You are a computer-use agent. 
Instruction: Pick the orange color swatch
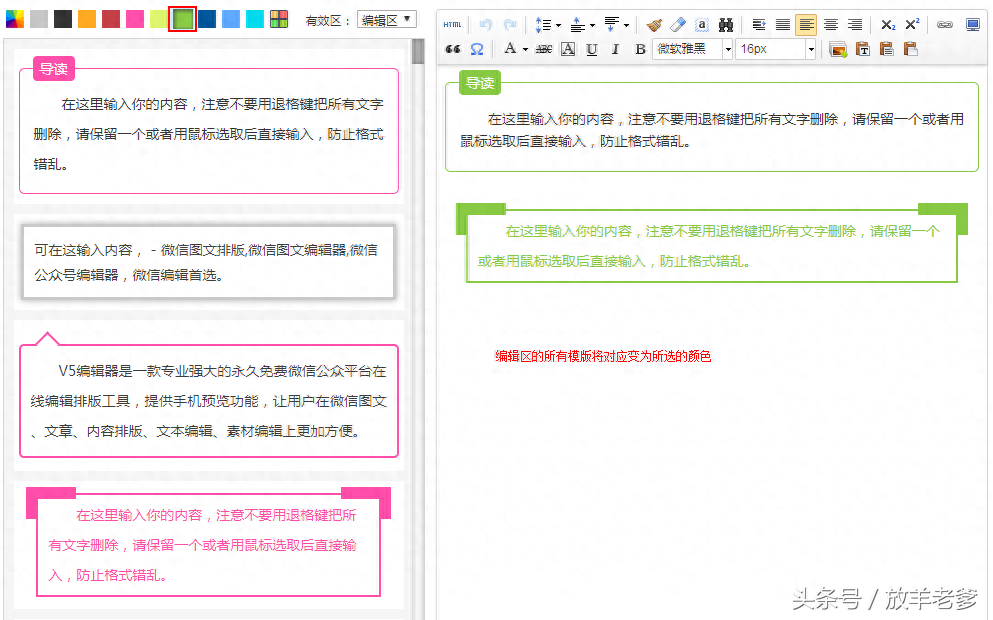[x=87, y=19]
